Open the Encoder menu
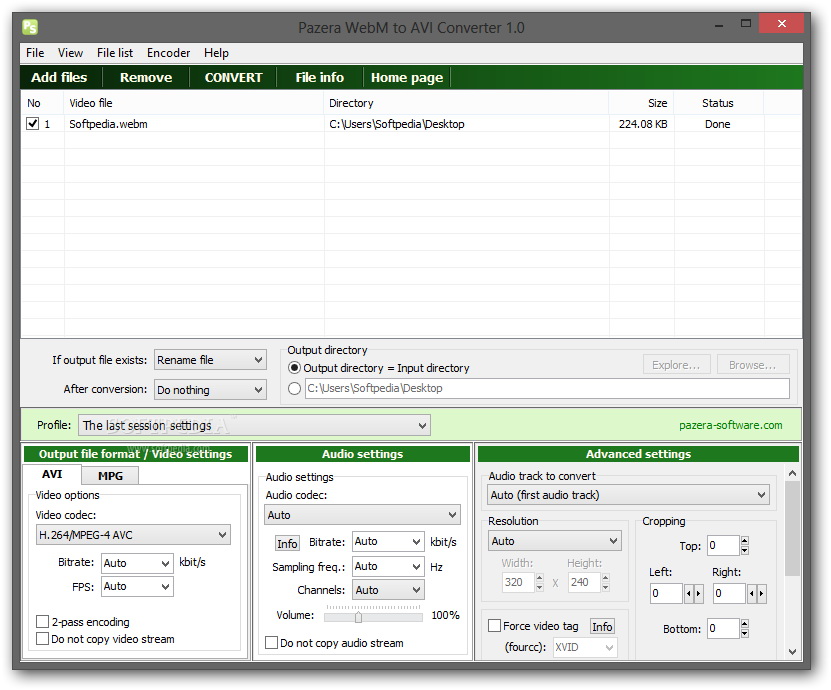This screenshot has height=690, width=831. 169,53
